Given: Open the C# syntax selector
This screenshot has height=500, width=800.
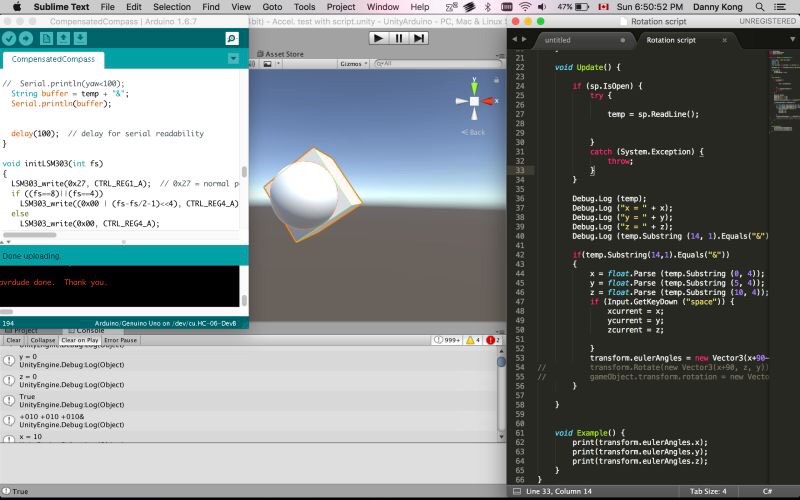Looking at the screenshot, I should pos(767,491).
